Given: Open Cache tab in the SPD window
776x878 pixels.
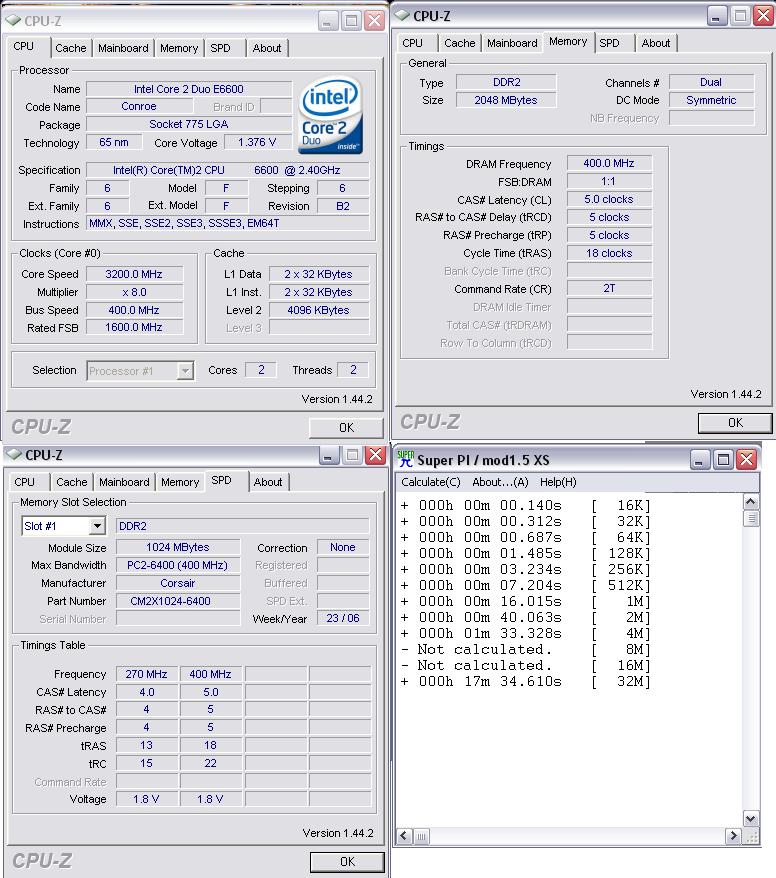Looking at the screenshot, I should (x=72, y=482).
